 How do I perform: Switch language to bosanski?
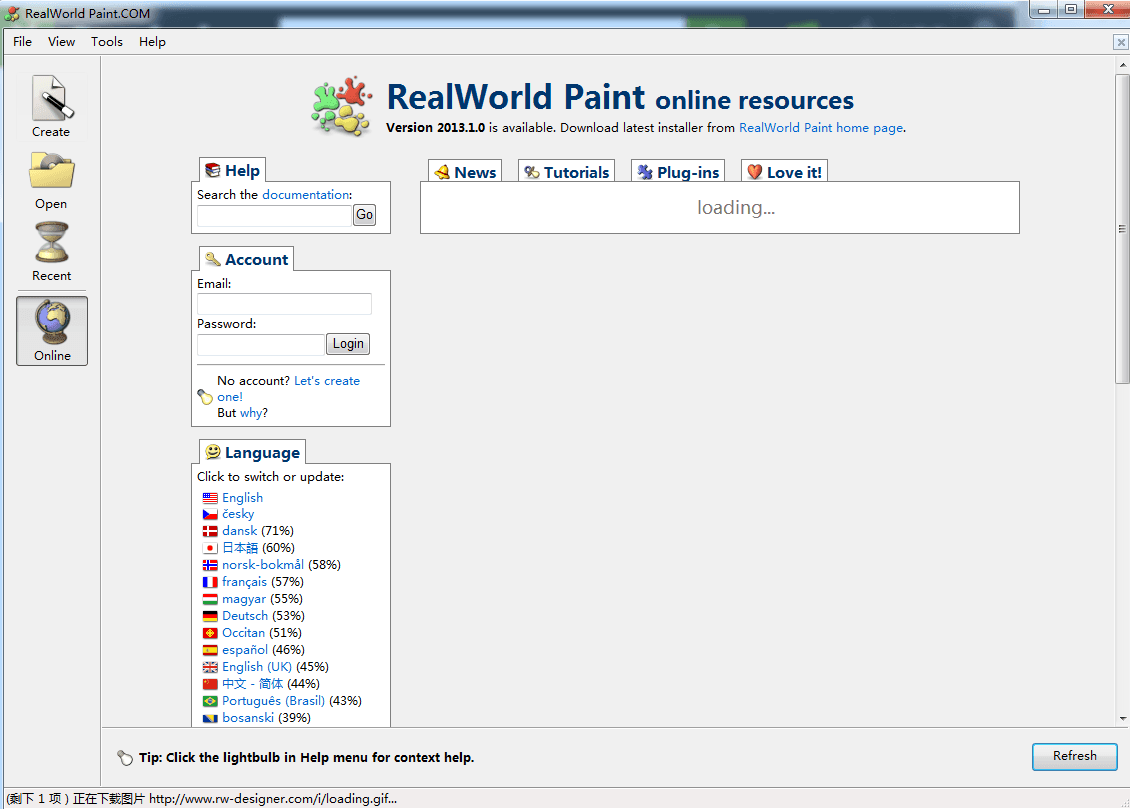tap(248, 718)
